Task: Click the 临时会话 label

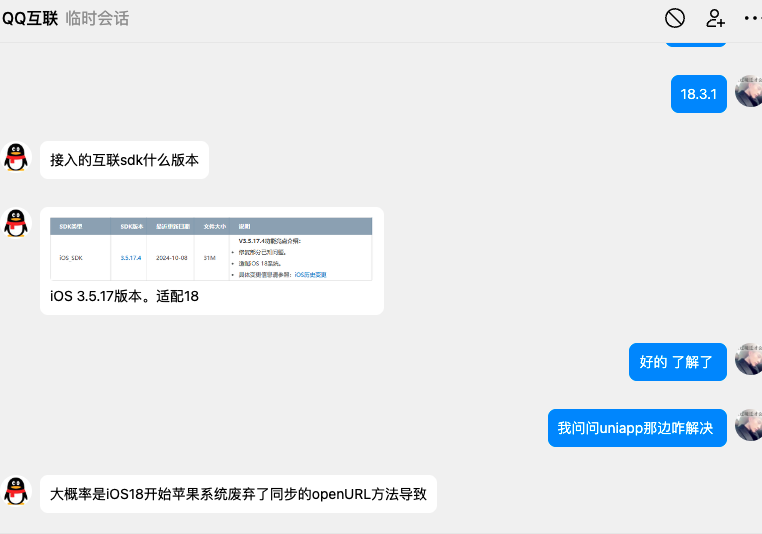Action: click(x=97, y=18)
